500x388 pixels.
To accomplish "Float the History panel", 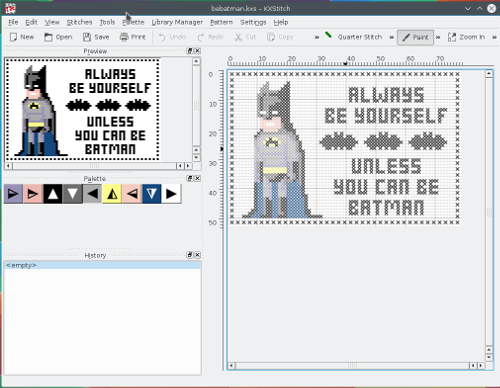I will (x=190, y=255).
